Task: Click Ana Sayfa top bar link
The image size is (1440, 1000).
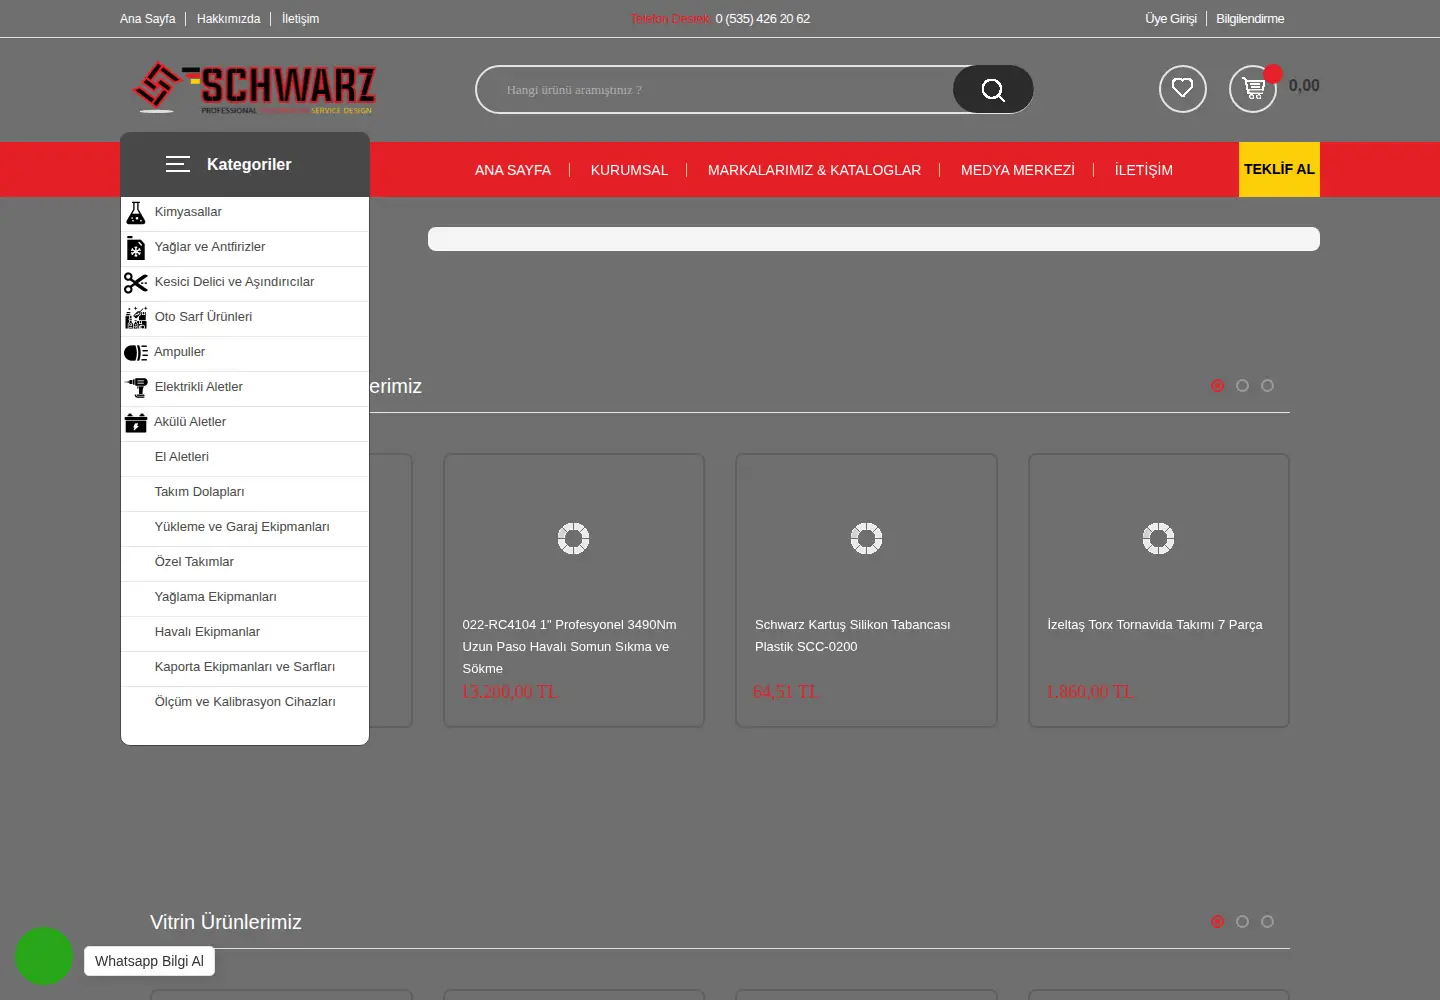Action: 147,19
